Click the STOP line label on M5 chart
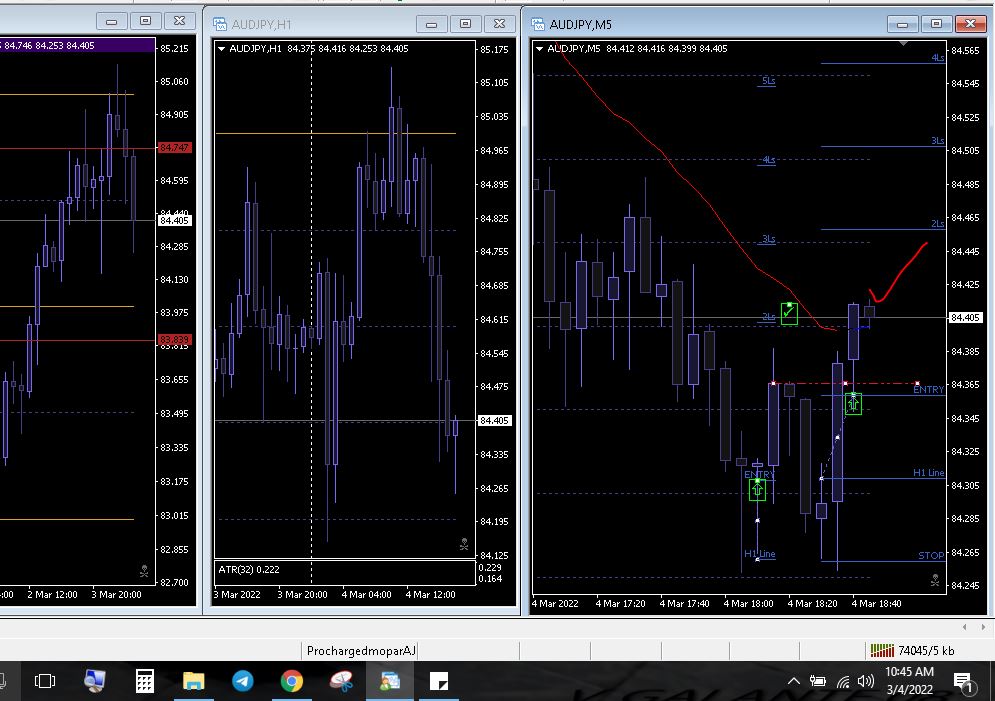995x701 pixels. click(x=930, y=556)
